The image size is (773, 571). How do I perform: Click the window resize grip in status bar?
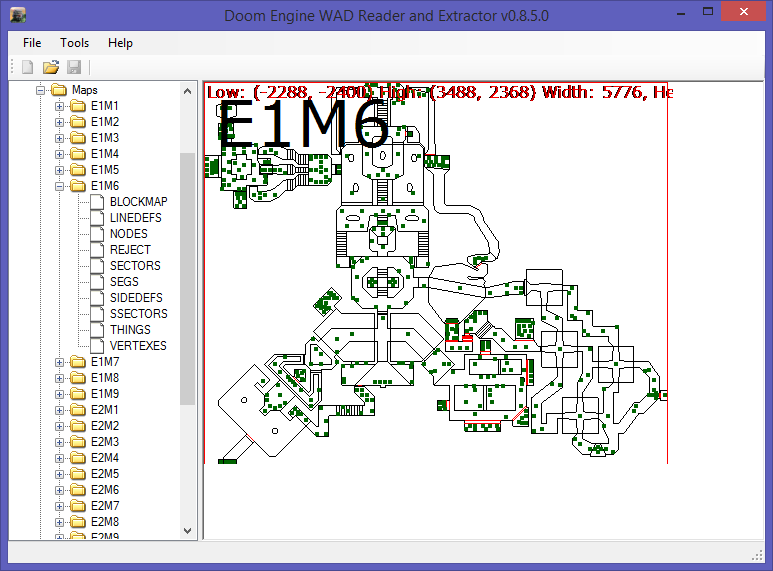[x=757, y=556]
